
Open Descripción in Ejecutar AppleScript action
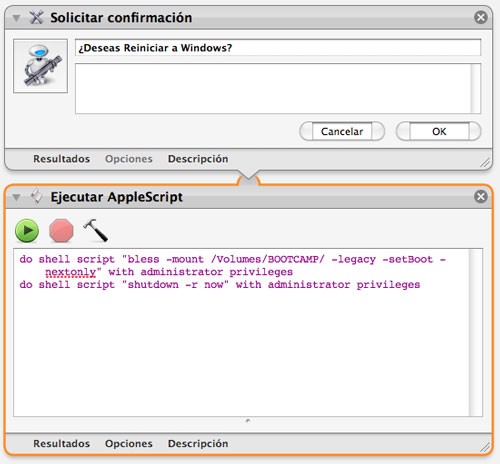tap(198, 444)
